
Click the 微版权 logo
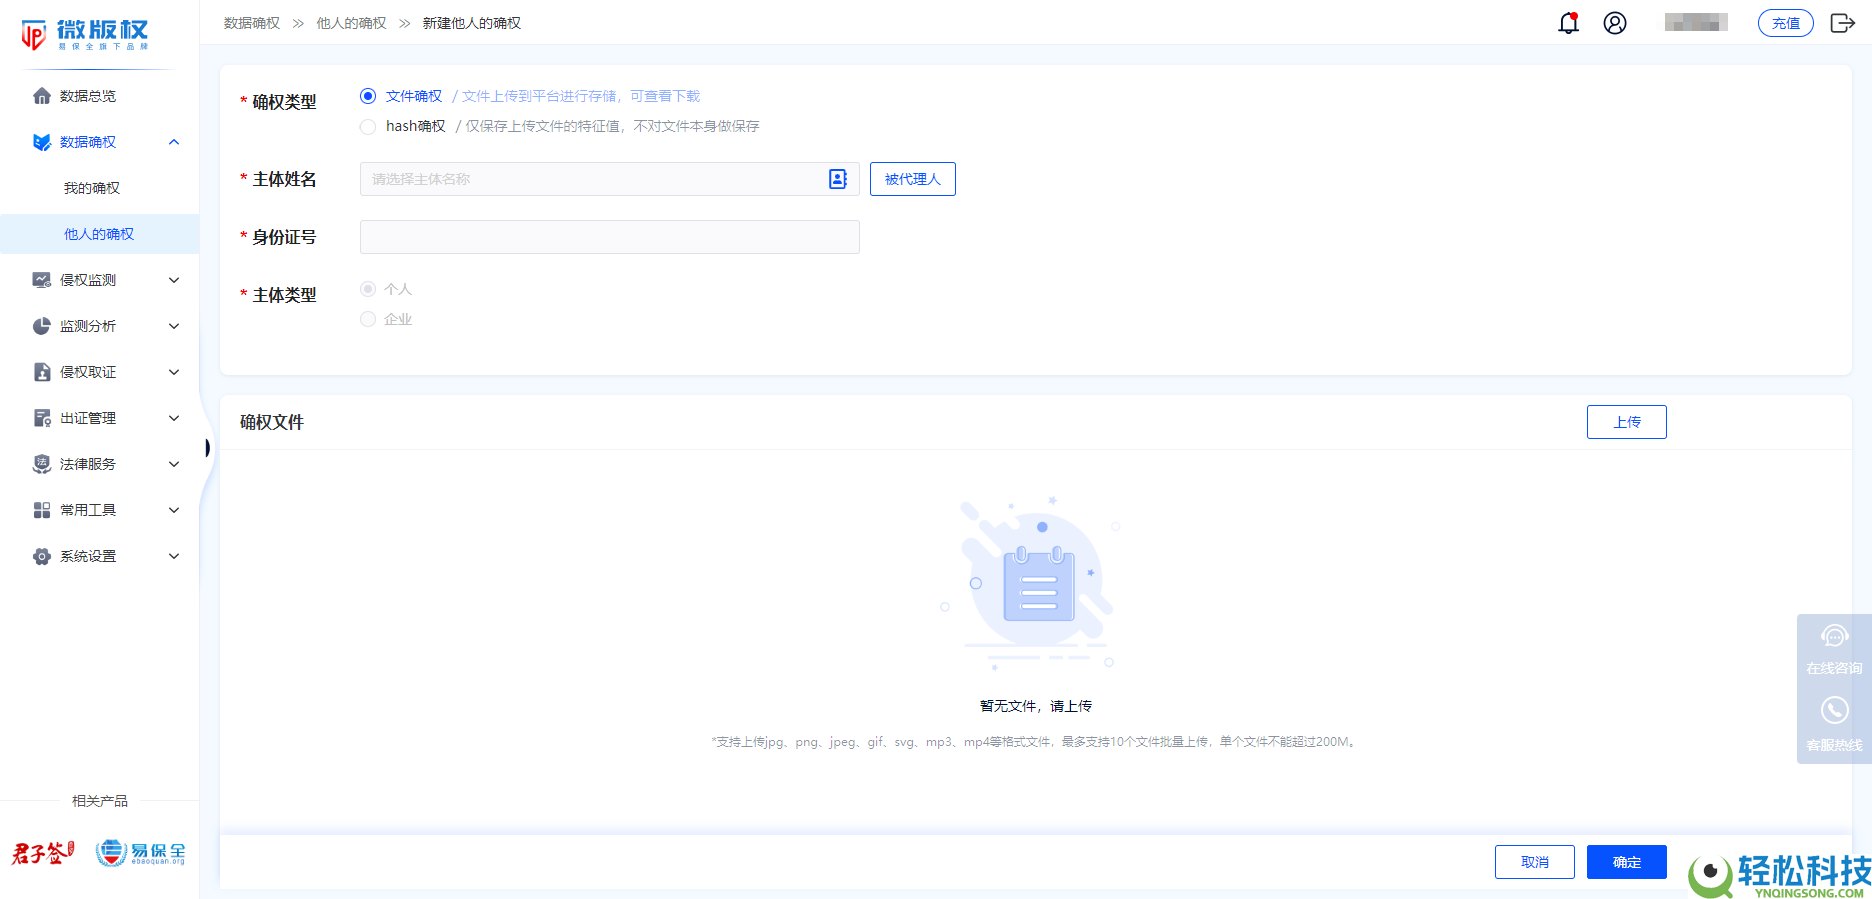[x=85, y=34]
